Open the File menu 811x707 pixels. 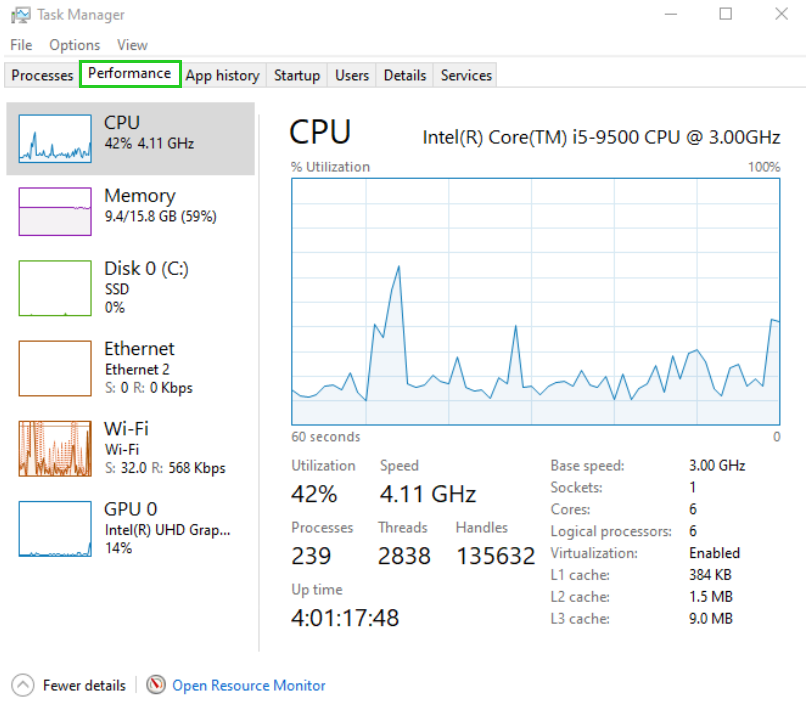coord(20,45)
